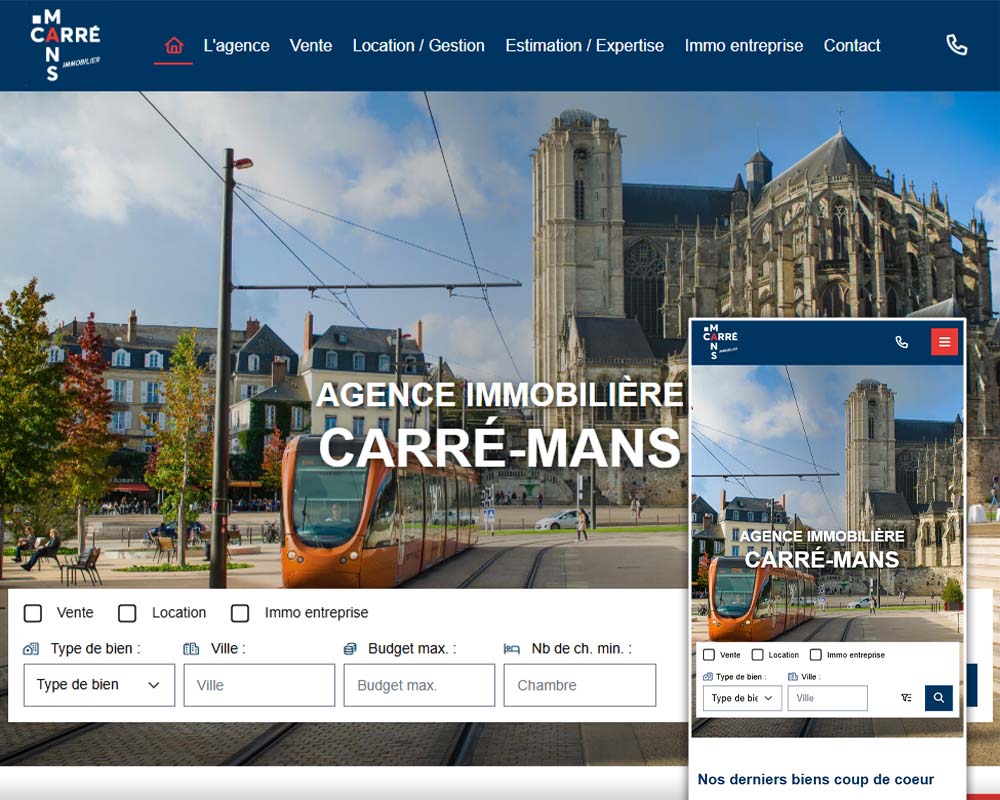This screenshot has height=800, width=1000.
Task: Click the 'Nb de ch. min. :' field label
Action: click(x=582, y=649)
